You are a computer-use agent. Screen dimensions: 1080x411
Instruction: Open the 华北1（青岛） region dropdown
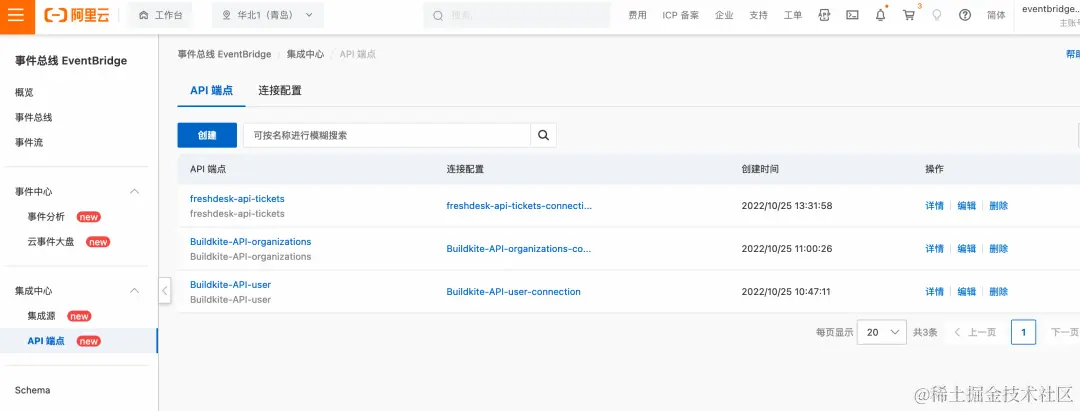[x=268, y=15]
